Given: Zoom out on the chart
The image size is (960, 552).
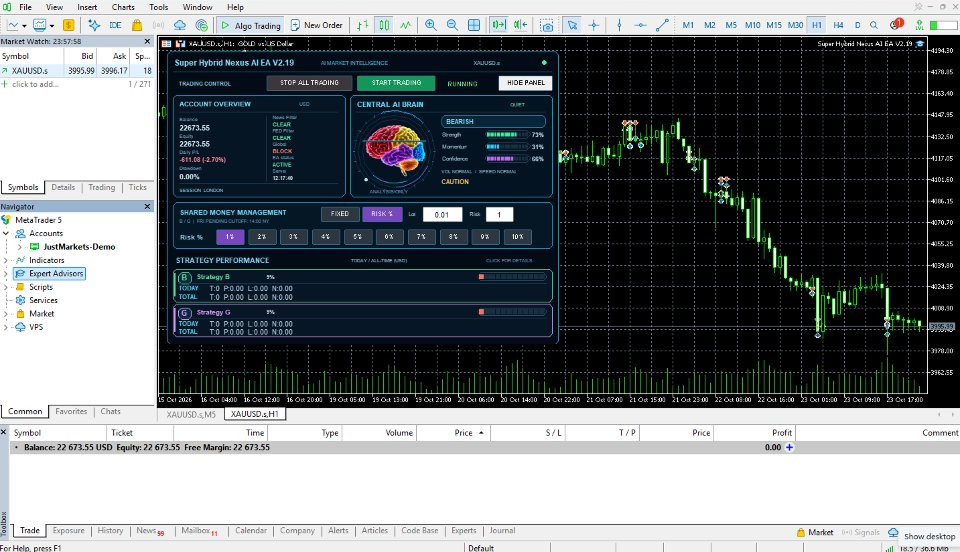Looking at the screenshot, I should coord(452,25).
